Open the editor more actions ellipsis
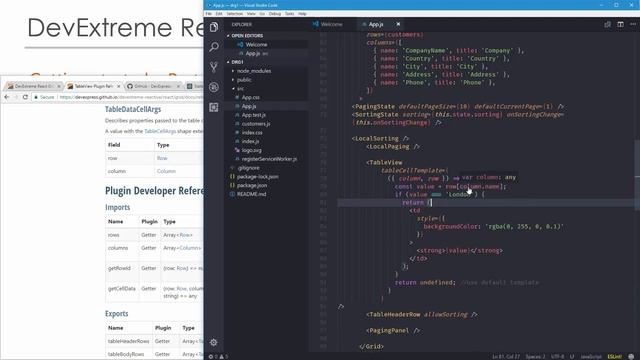 pos(633,24)
